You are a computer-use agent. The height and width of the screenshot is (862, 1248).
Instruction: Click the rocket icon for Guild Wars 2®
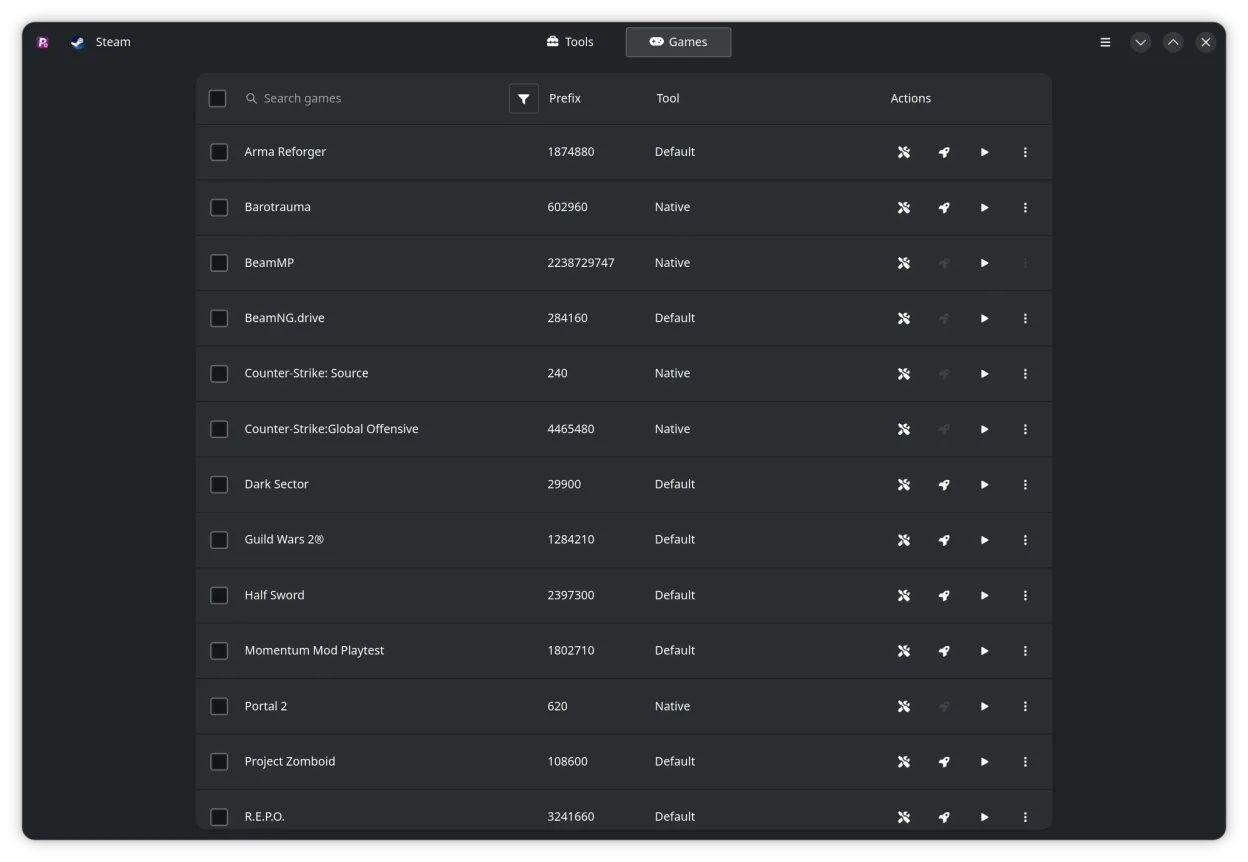944,540
